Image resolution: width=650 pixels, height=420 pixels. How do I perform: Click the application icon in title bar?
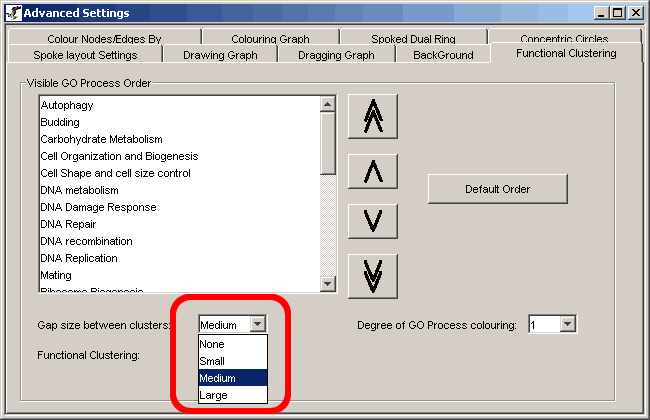point(12,12)
